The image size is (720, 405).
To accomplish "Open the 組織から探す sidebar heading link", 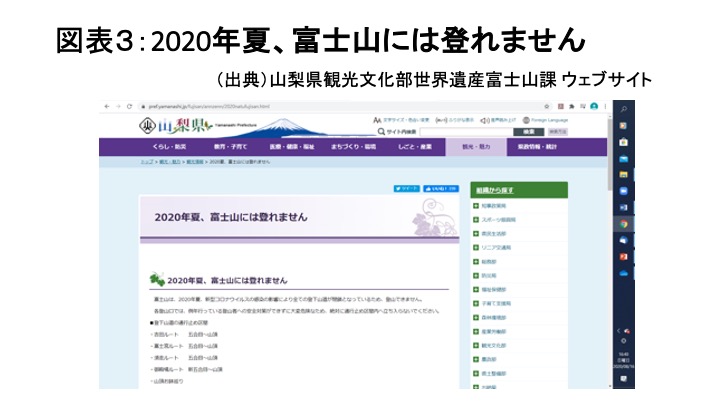I will 495,190.
